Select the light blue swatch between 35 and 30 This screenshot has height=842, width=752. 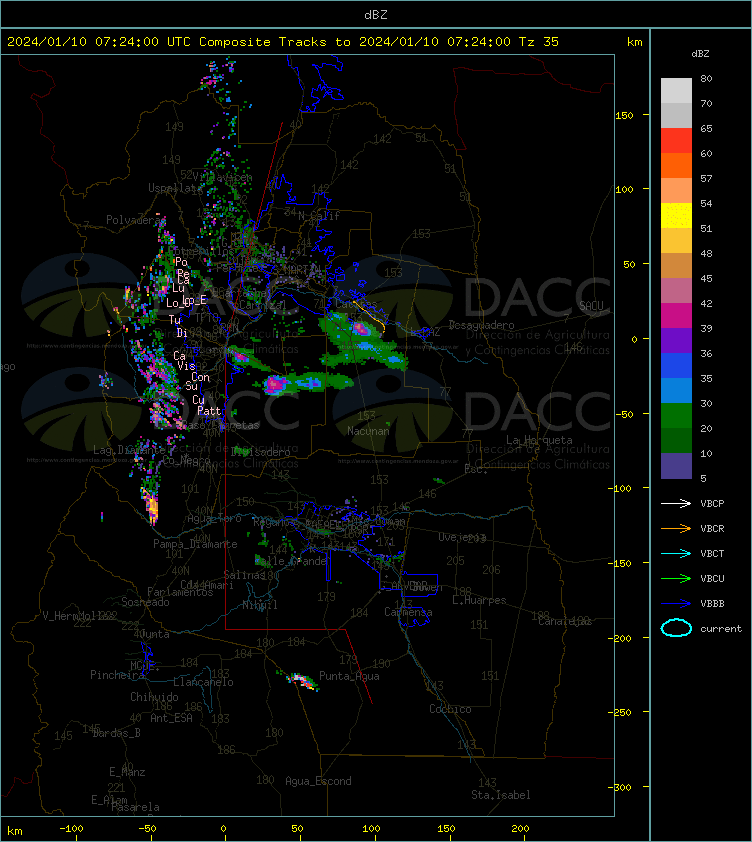[676, 390]
